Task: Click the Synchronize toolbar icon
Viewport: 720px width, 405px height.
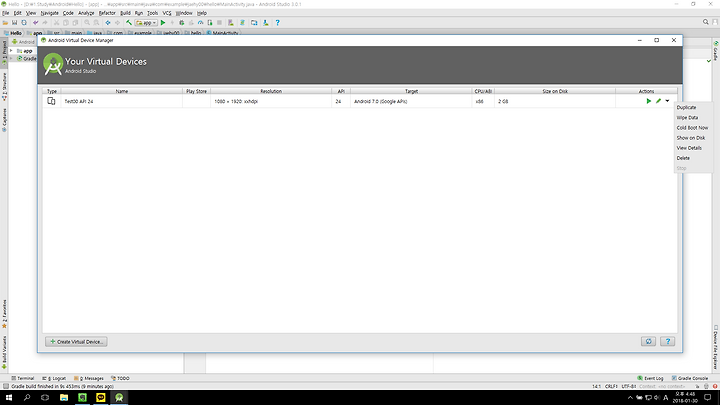Action: (24, 22)
